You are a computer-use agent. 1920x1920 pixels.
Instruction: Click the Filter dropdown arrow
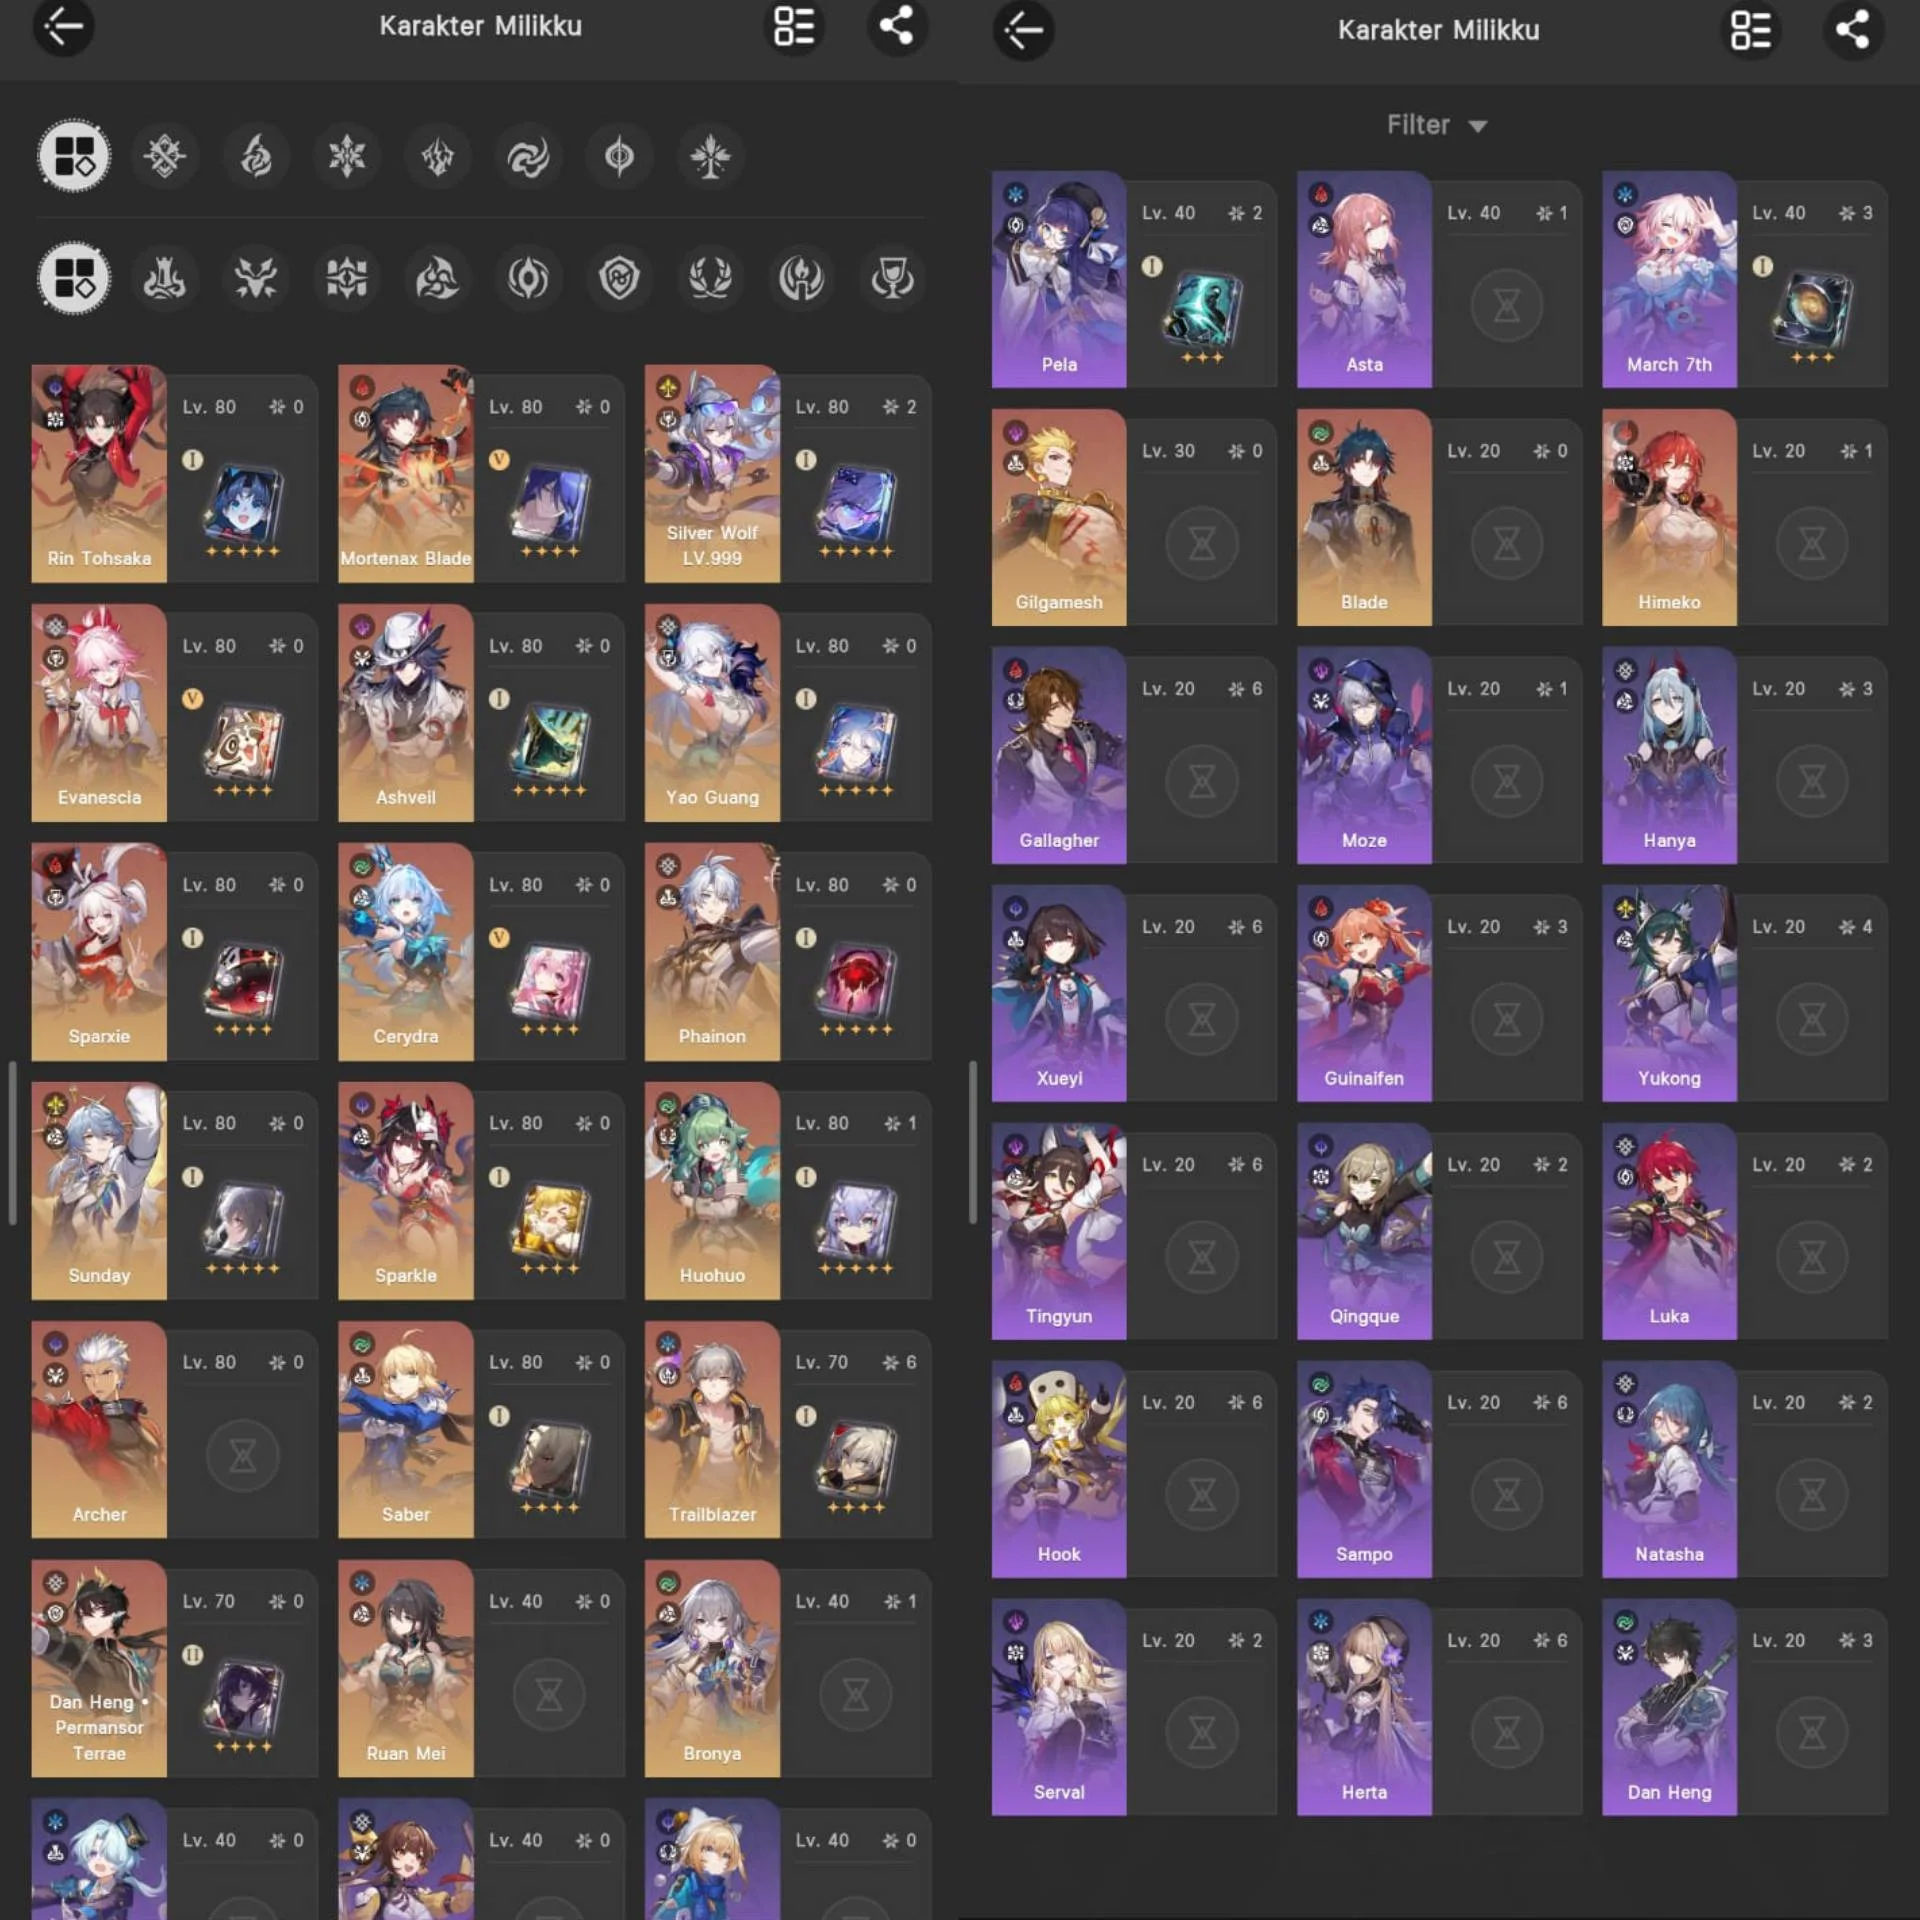point(1478,126)
